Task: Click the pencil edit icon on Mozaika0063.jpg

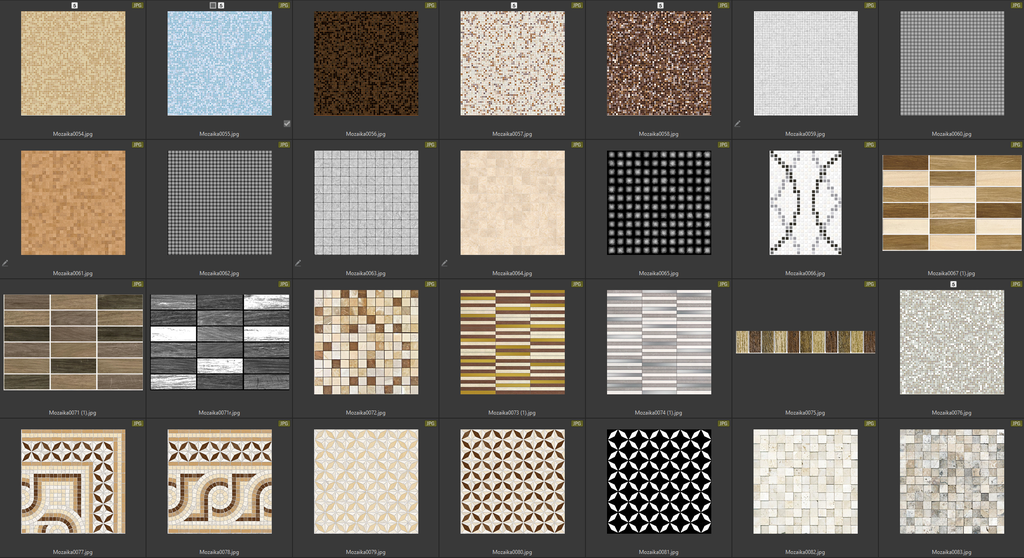Action: [298, 263]
